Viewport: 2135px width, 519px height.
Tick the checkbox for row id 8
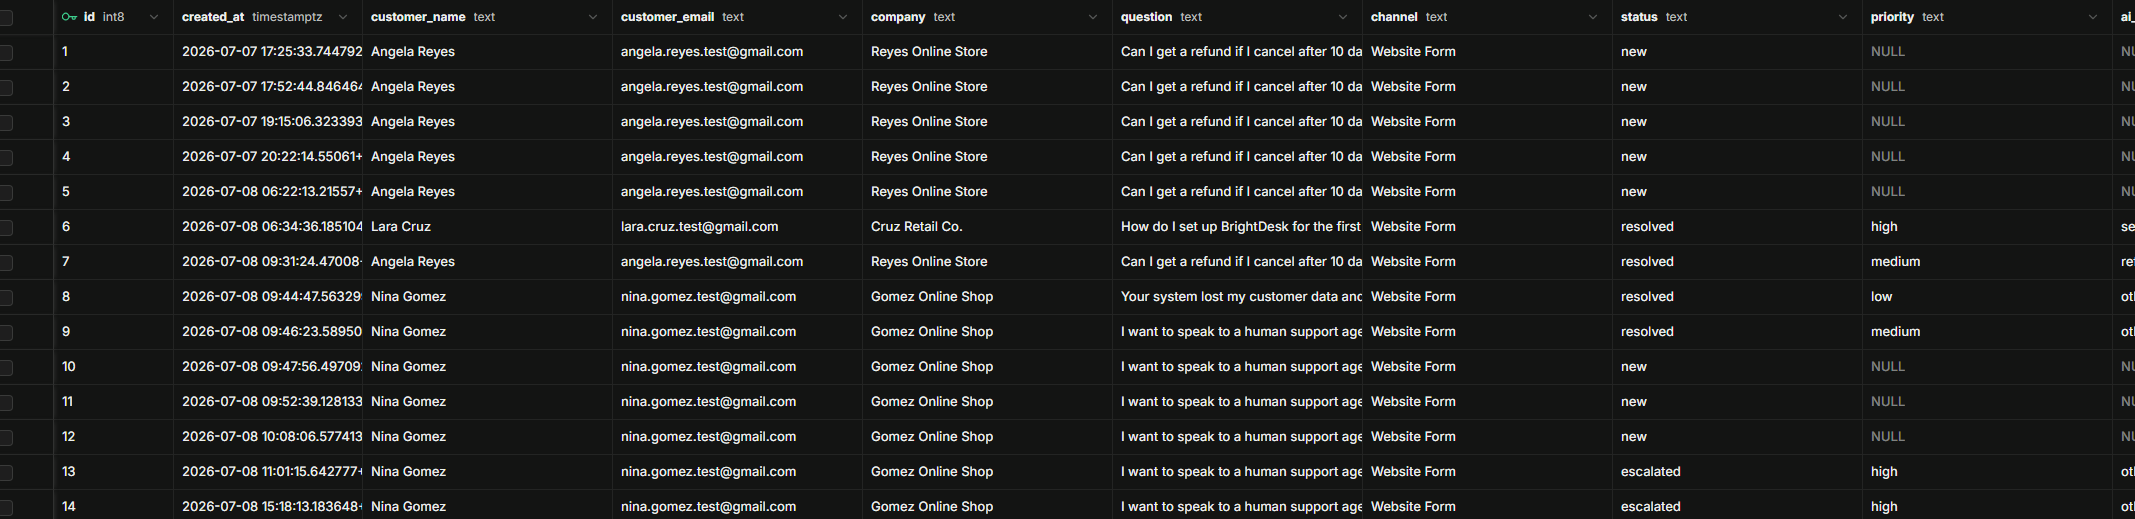pos(6,297)
